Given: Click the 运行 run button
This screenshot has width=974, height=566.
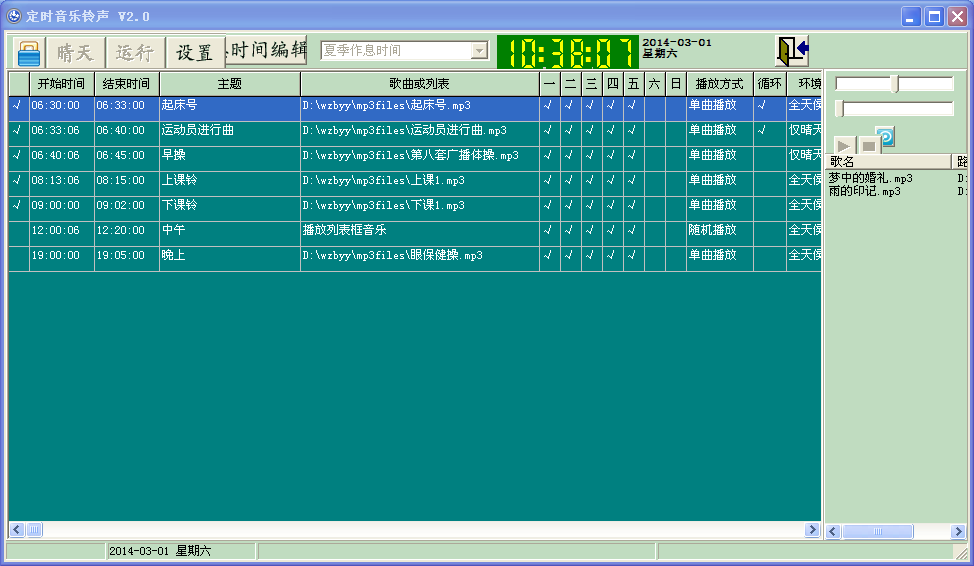Looking at the screenshot, I should [x=135, y=52].
